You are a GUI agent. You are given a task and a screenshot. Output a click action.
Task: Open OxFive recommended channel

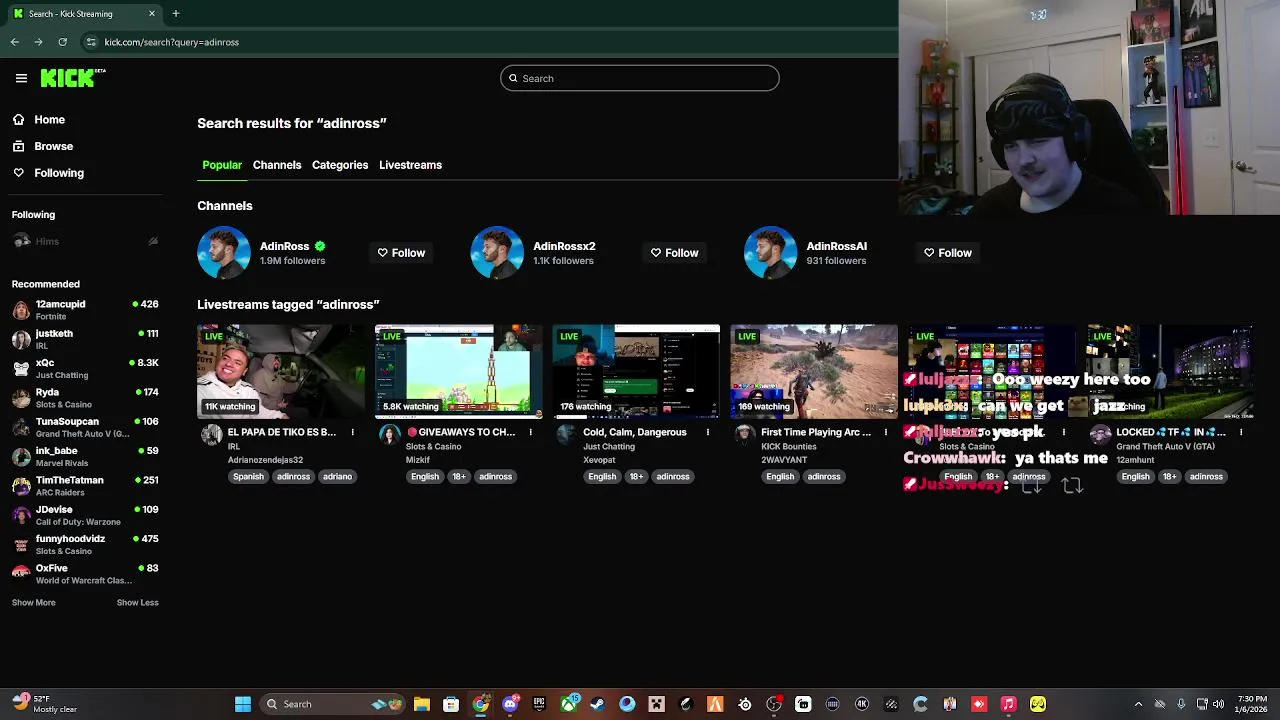click(85, 574)
